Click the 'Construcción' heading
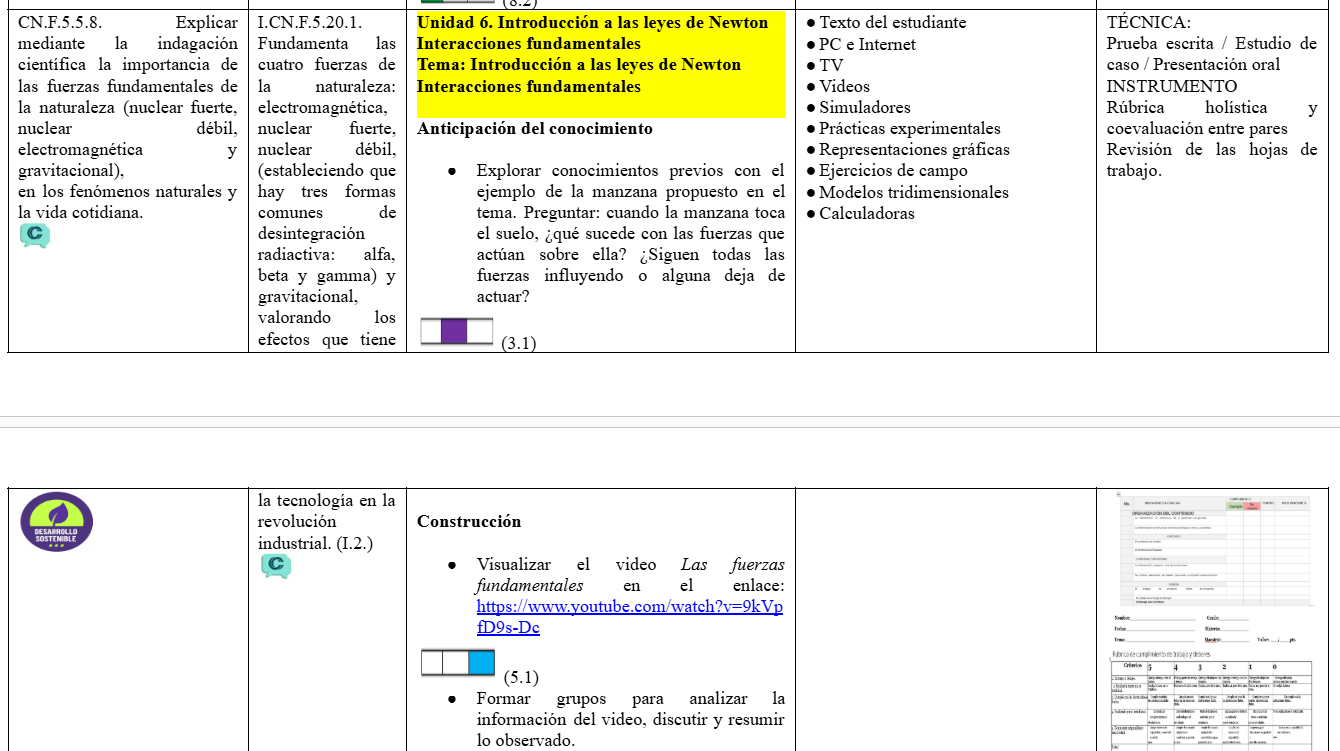 coord(469,521)
